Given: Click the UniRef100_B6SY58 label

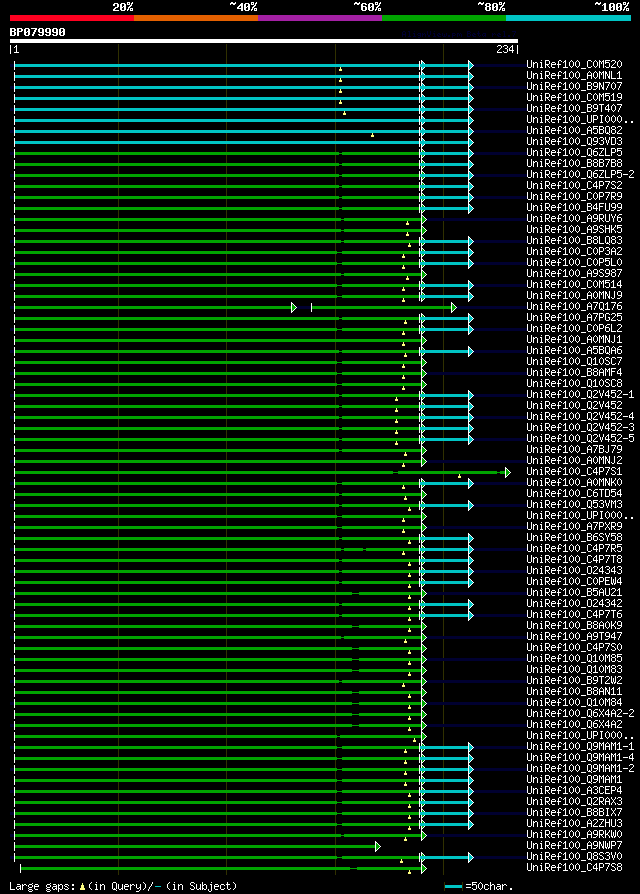Looking at the screenshot, I should (x=574, y=538).
